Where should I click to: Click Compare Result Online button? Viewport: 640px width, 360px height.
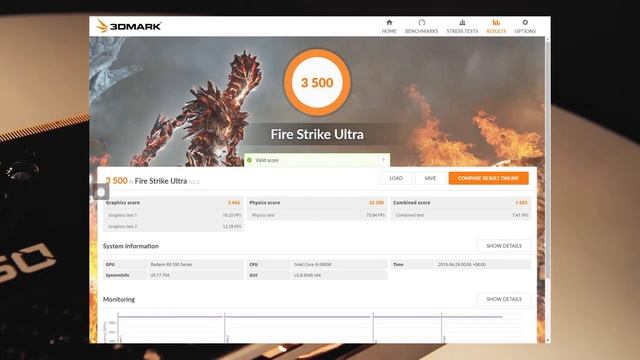coord(488,178)
